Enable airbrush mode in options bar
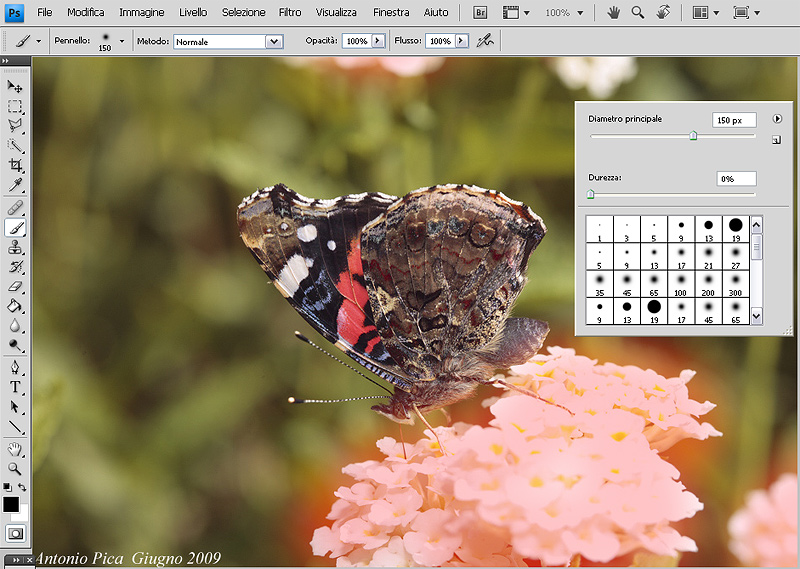 click(485, 41)
